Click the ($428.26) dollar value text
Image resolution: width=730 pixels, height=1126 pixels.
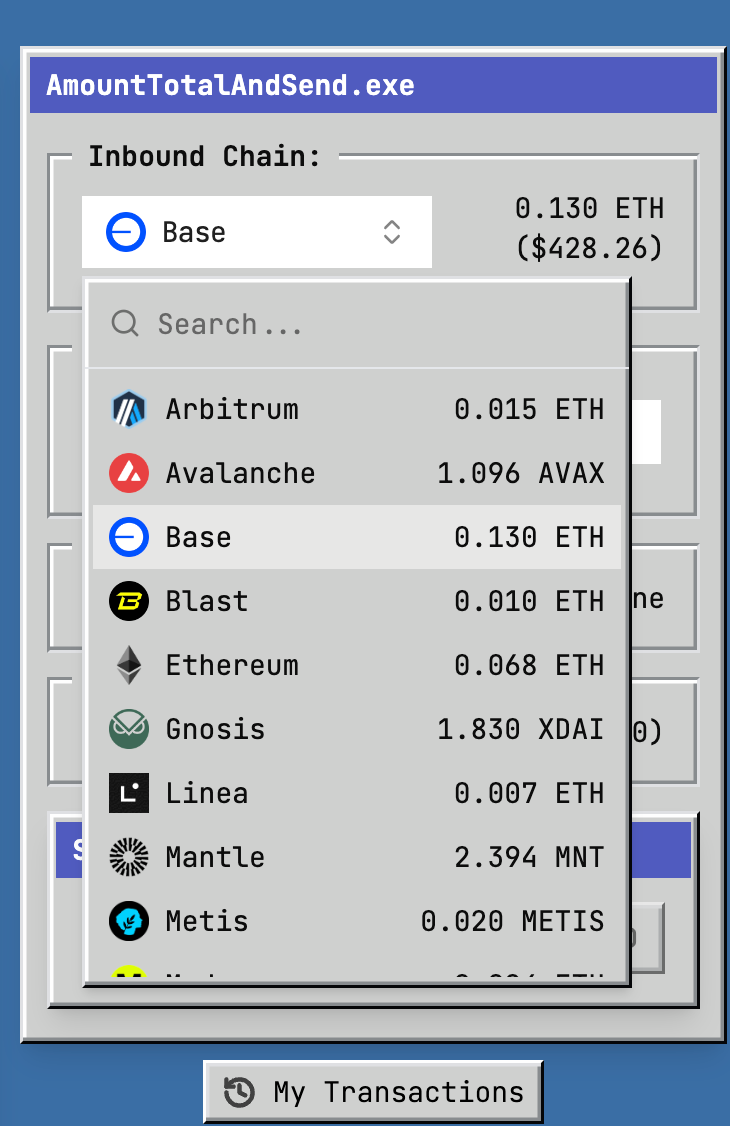(589, 248)
